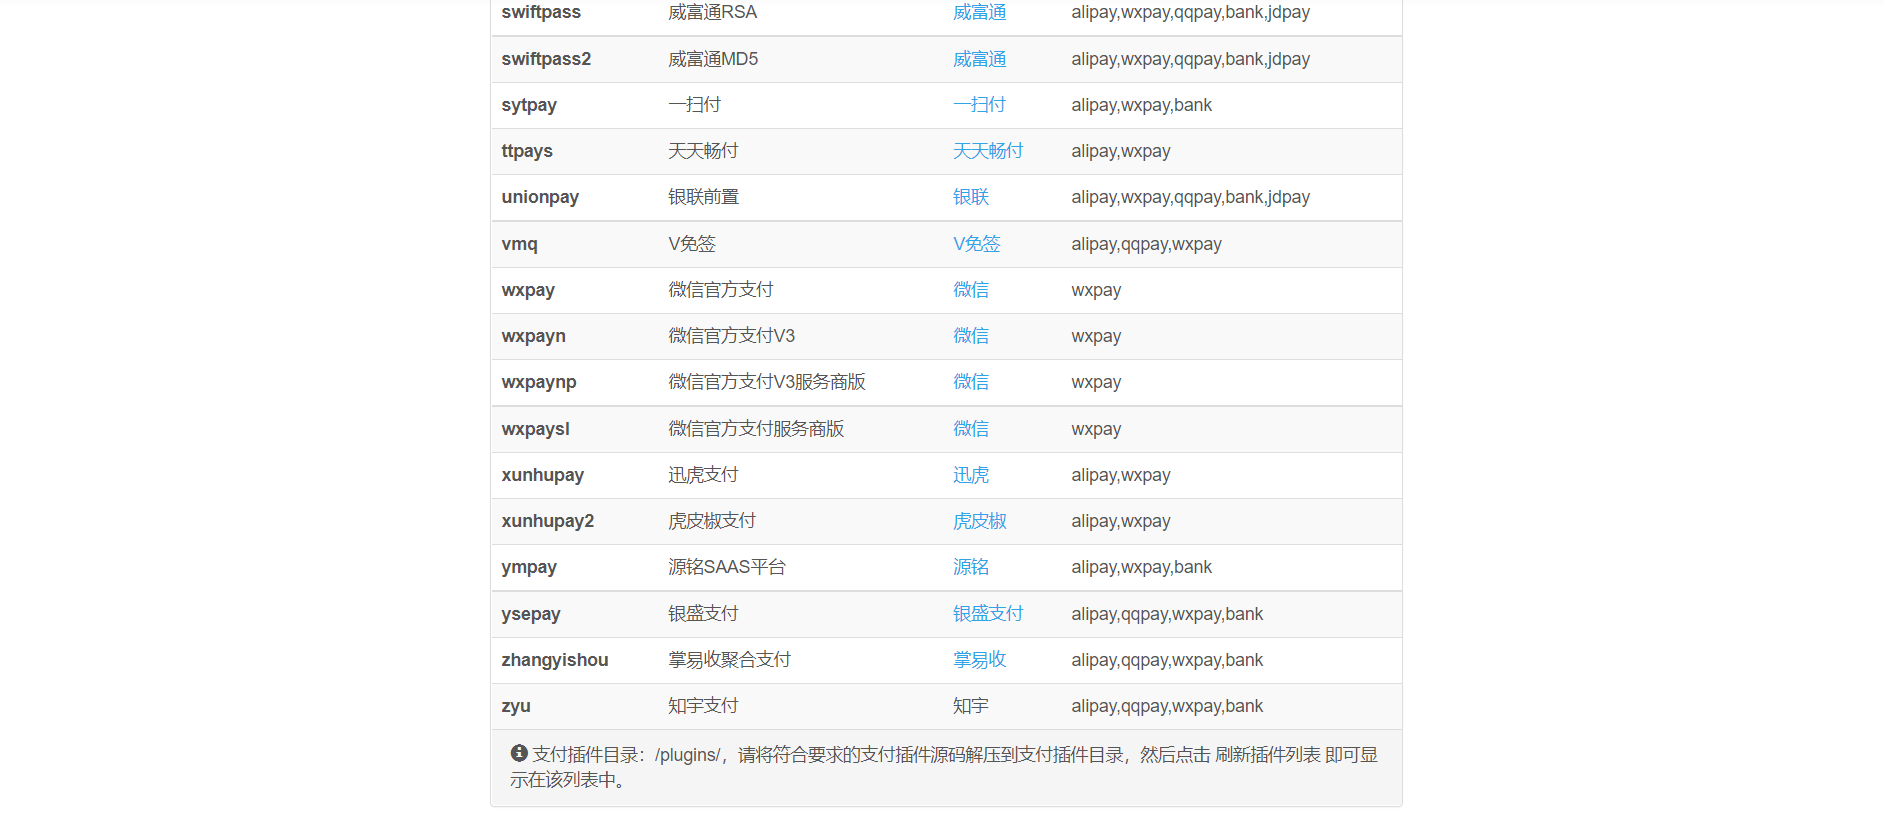Click alipay,wxpay,bank in the ympay row
This screenshot has width=1884, height=815.
(x=1141, y=567)
